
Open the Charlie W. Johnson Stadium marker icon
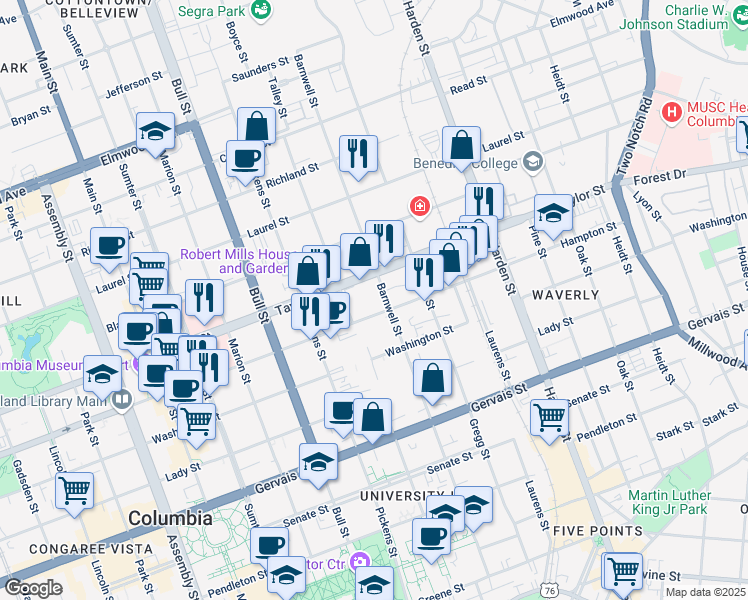[x=739, y=18]
